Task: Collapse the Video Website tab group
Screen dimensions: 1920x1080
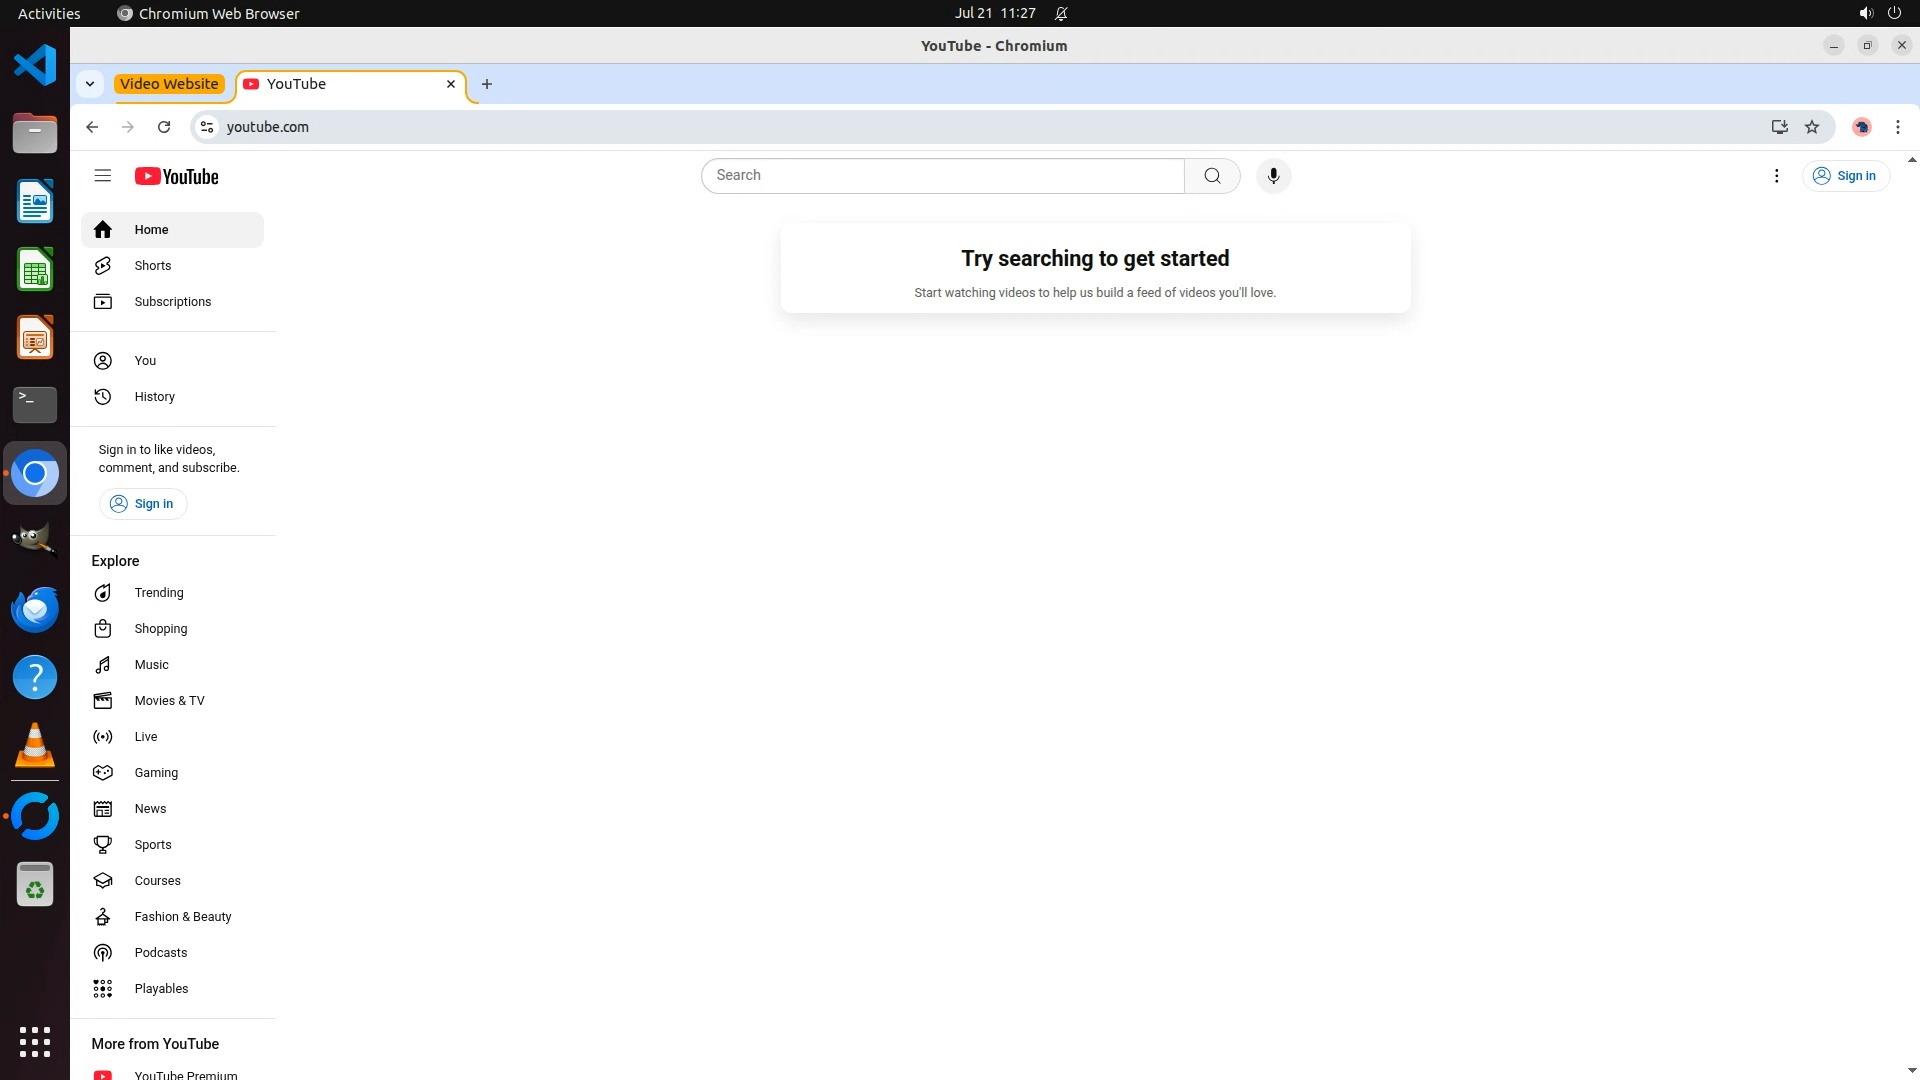Action: (169, 84)
